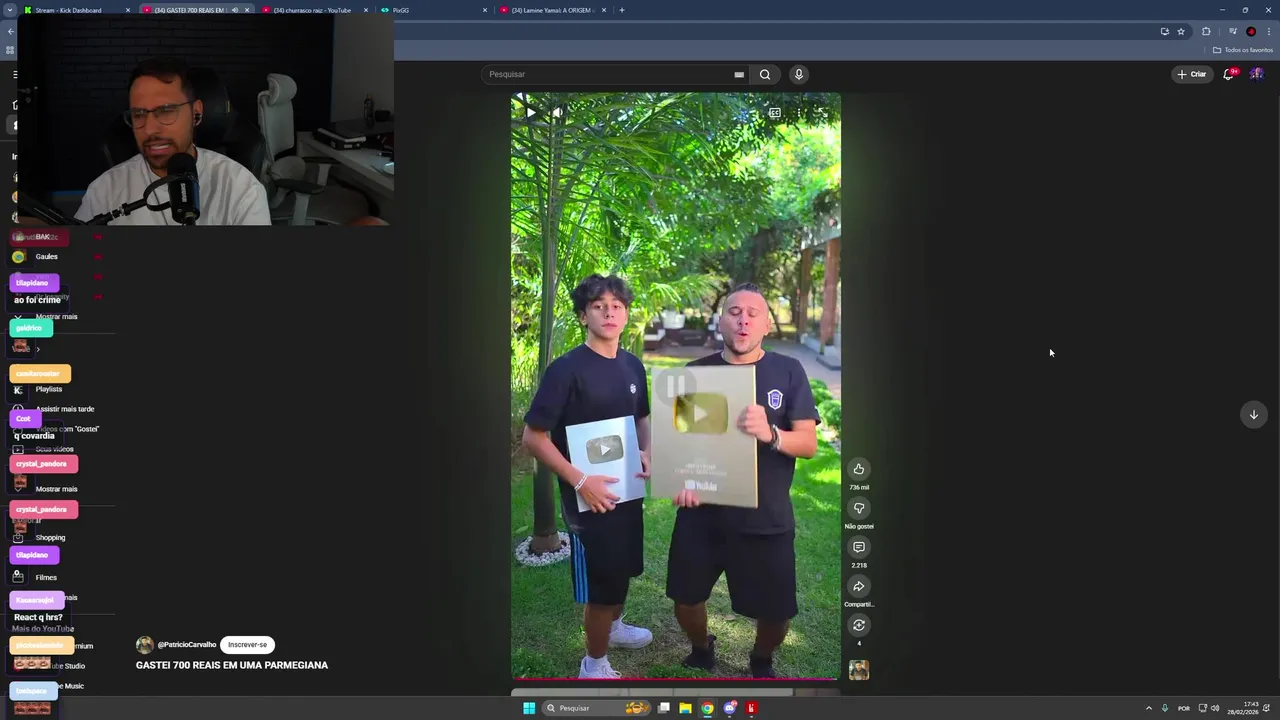Image resolution: width=1280 pixels, height=720 pixels.
Task: Open YouTube notifications bell
Action: point(1229,74)
